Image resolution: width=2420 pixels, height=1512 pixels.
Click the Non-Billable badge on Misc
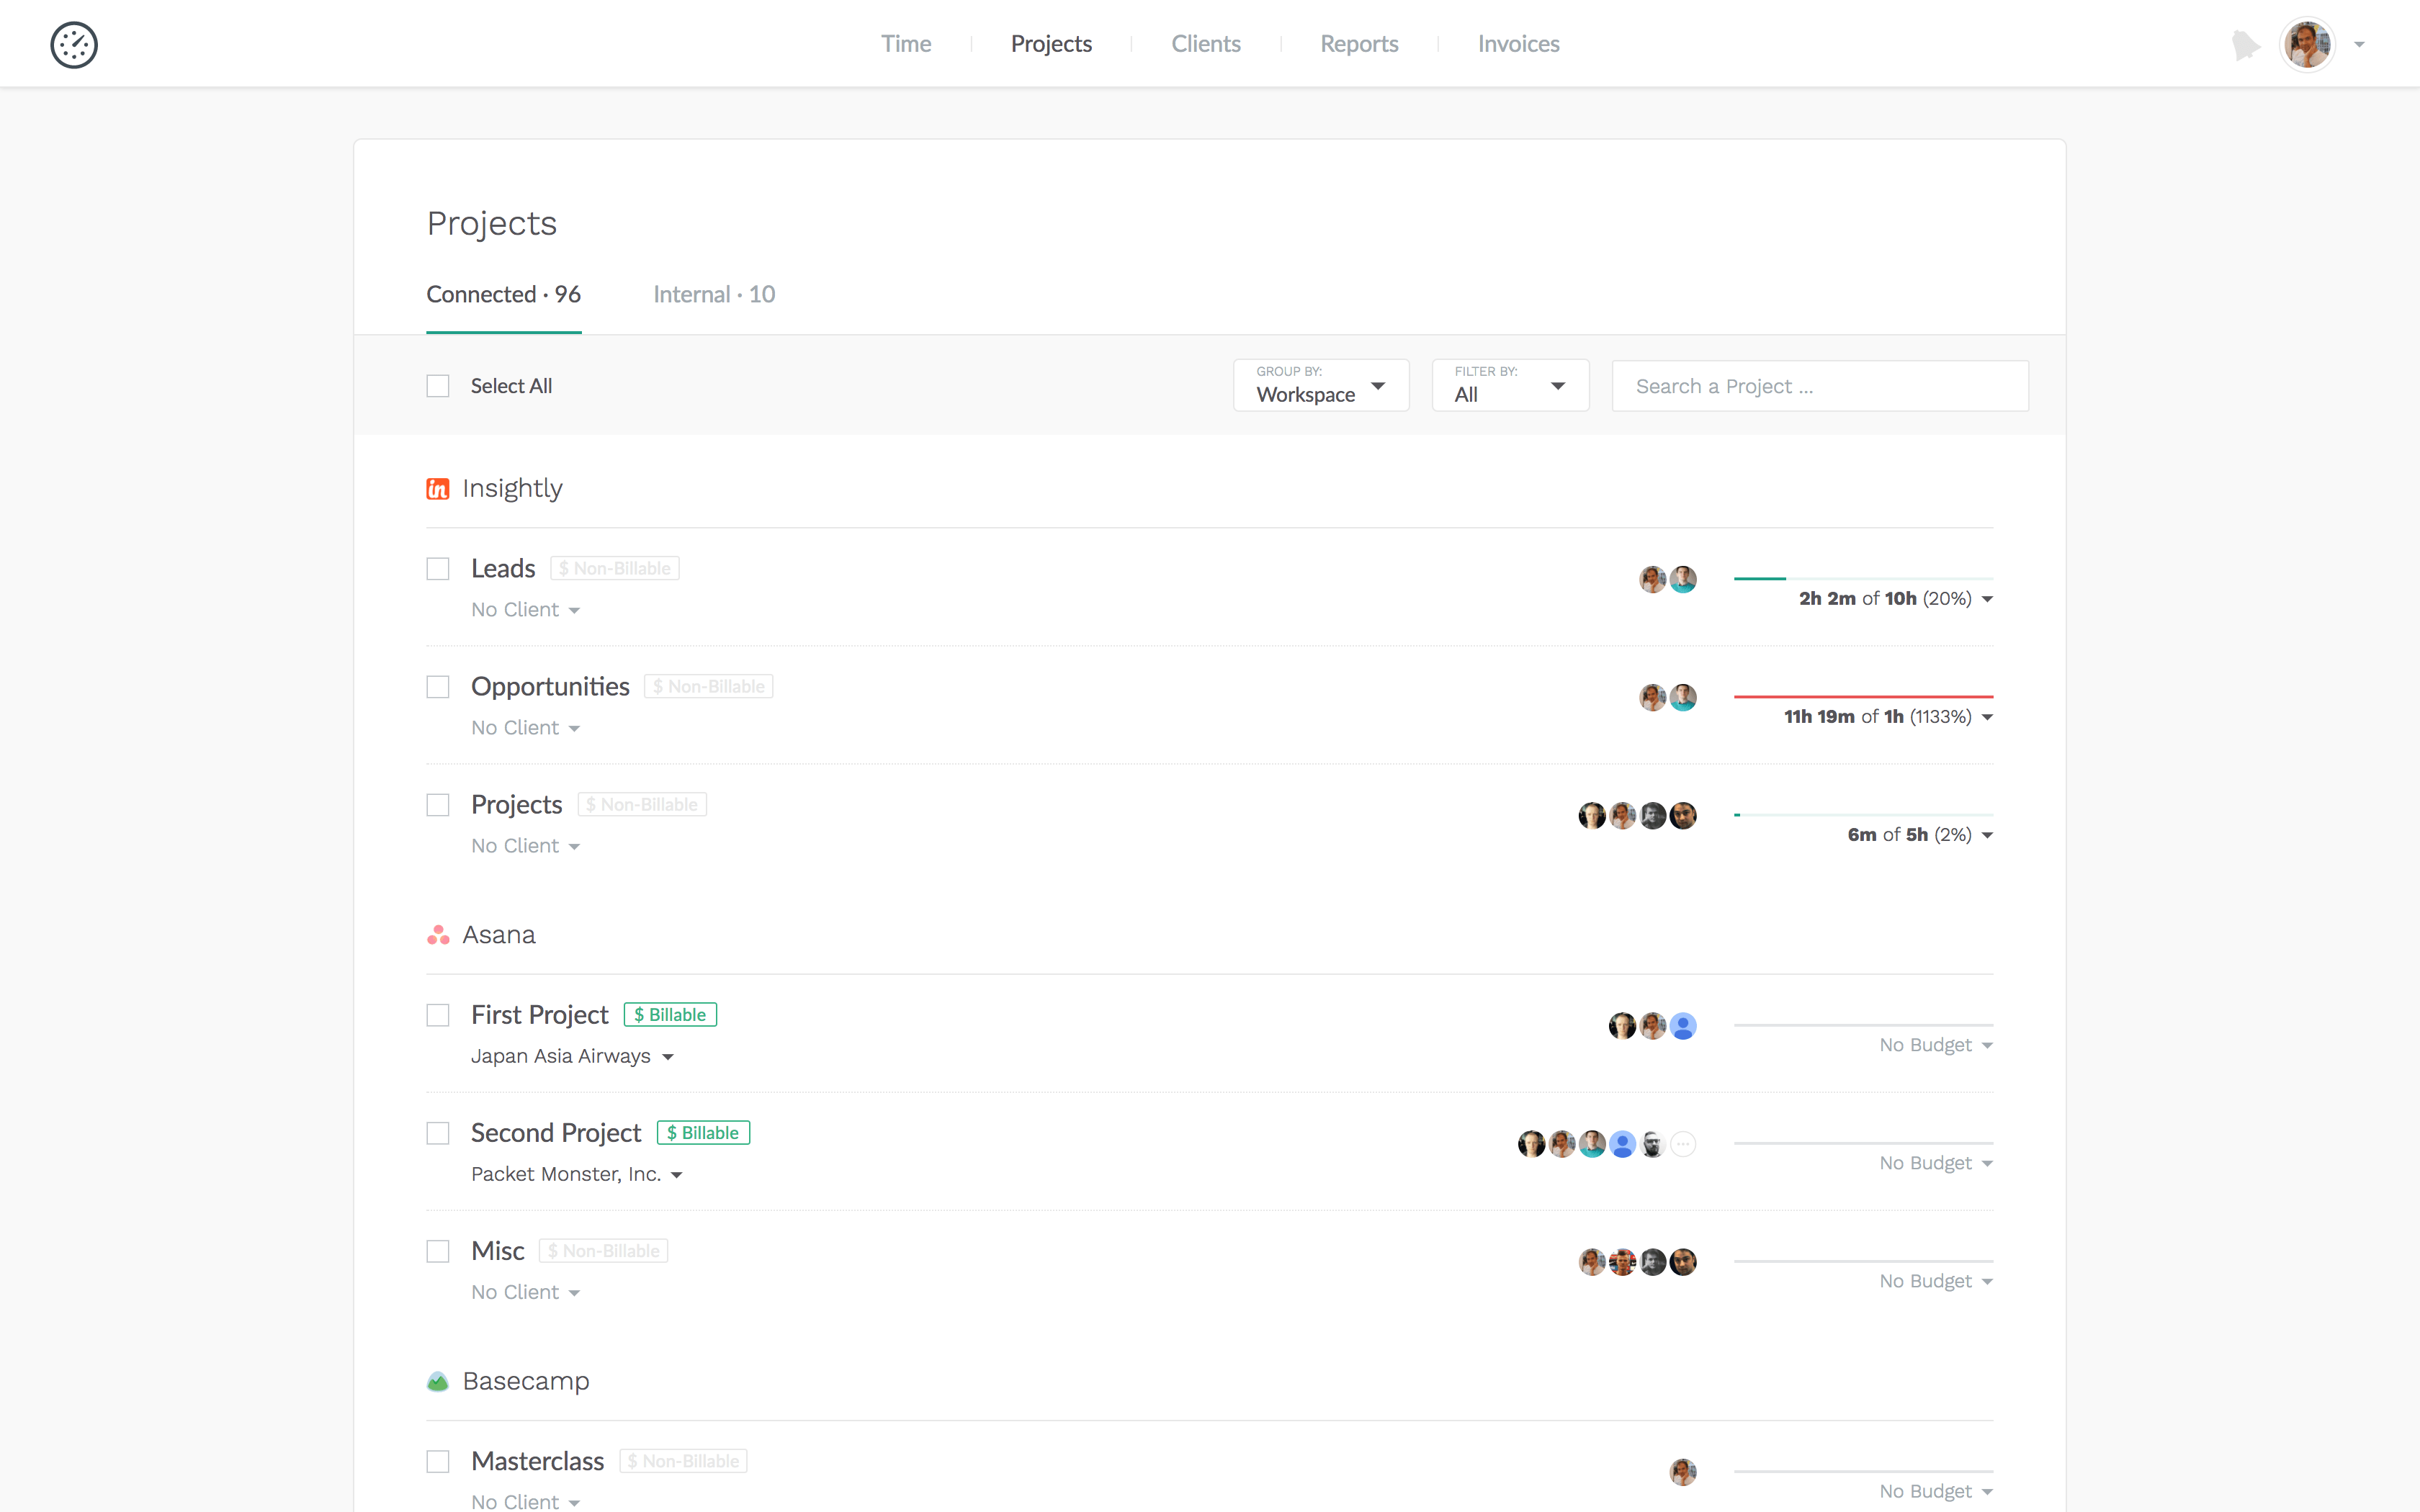tap(604, 1251)
